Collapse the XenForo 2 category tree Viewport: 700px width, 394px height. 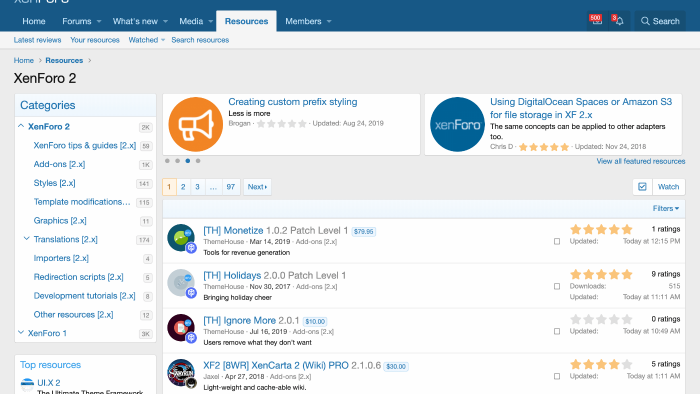click(21, 126)
